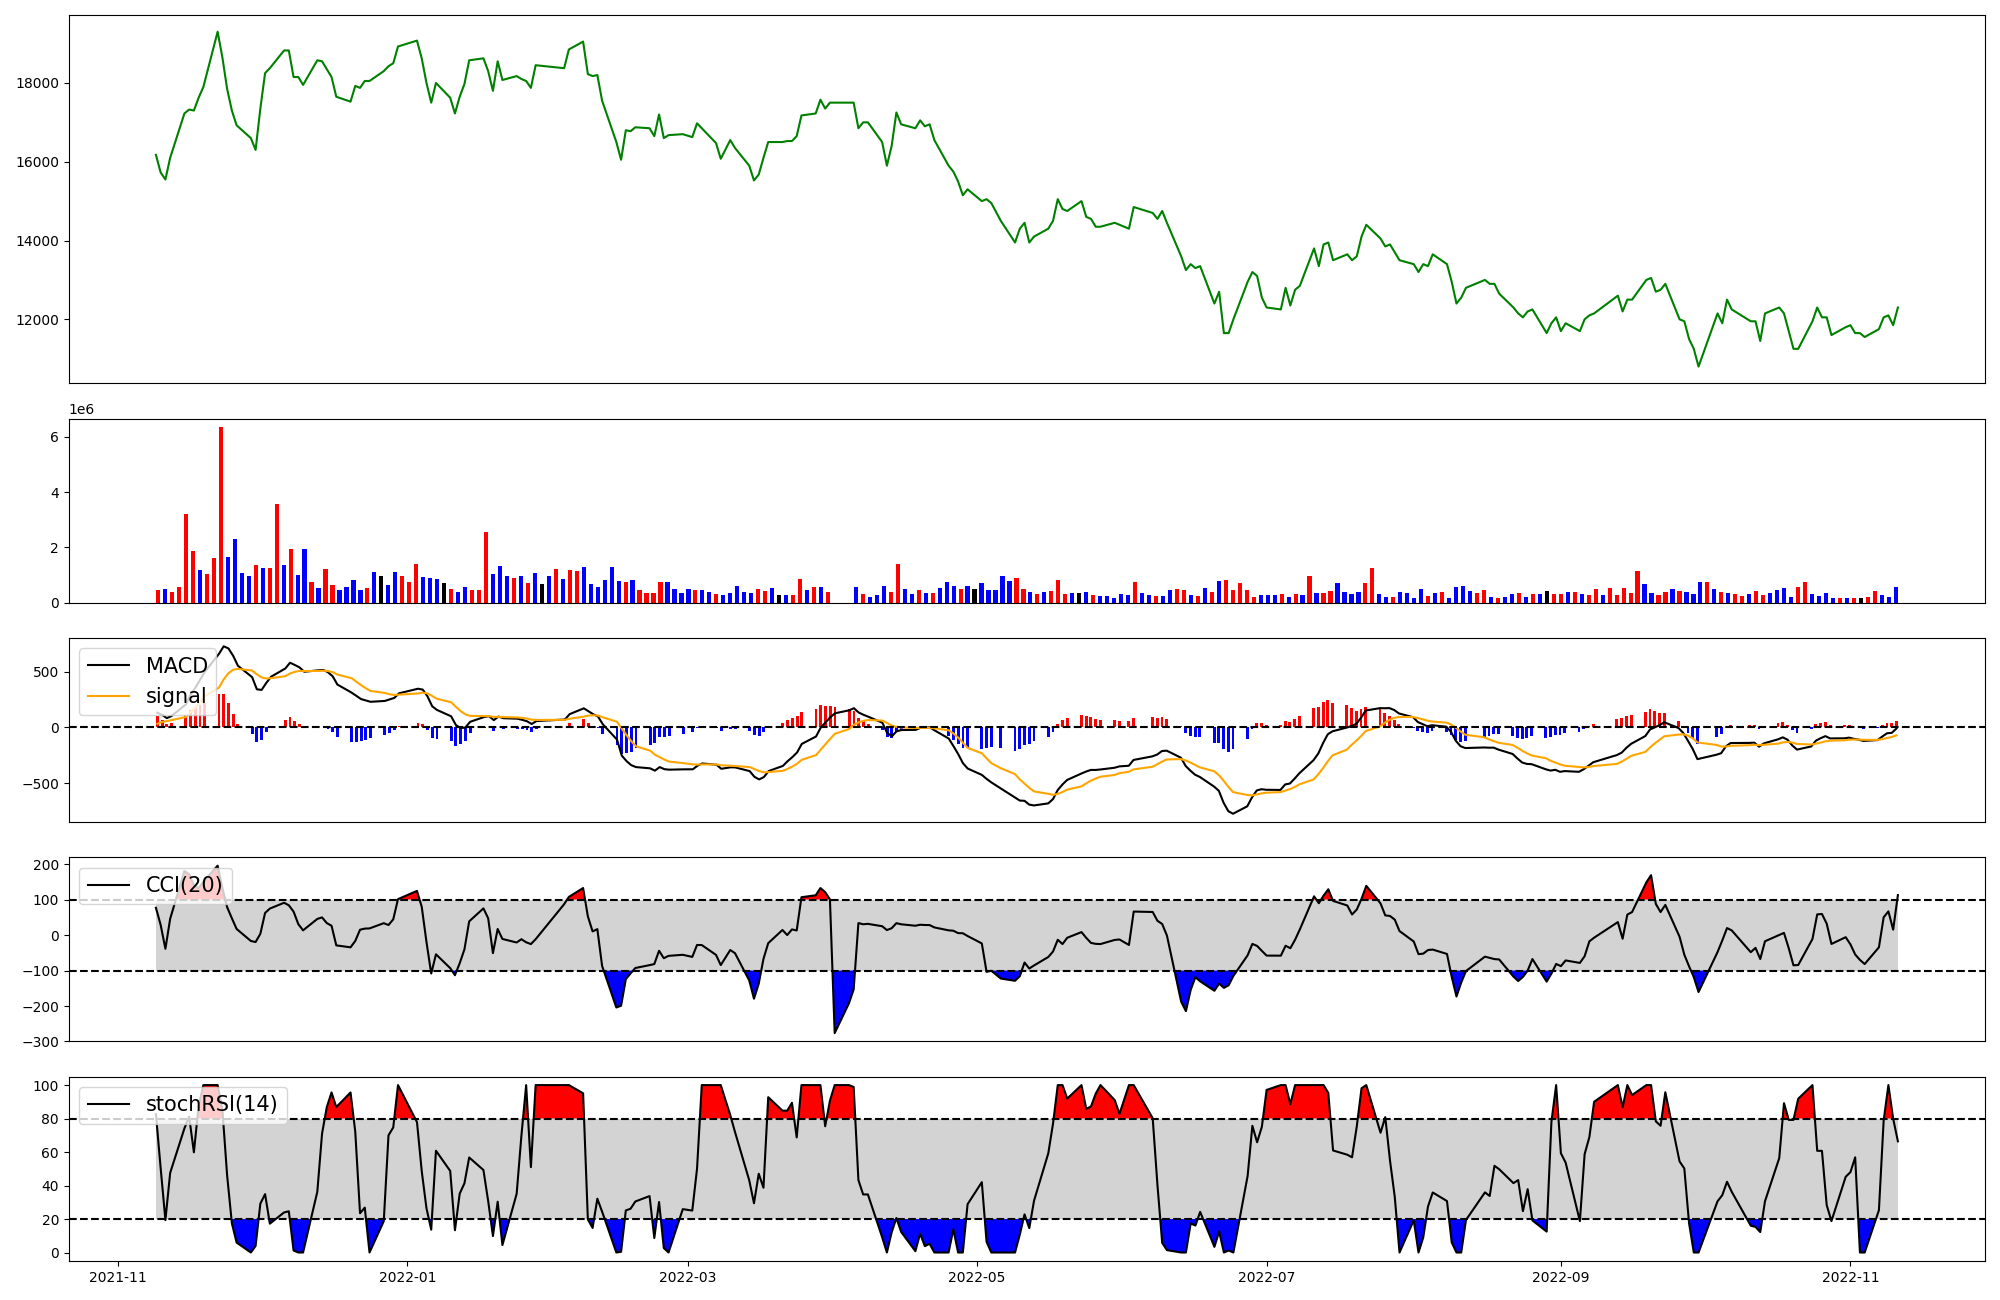Image resolution: width=2000 pixels, height=1300 pixels.
Task: Select the 14000 price axis label
Action: 38,241
